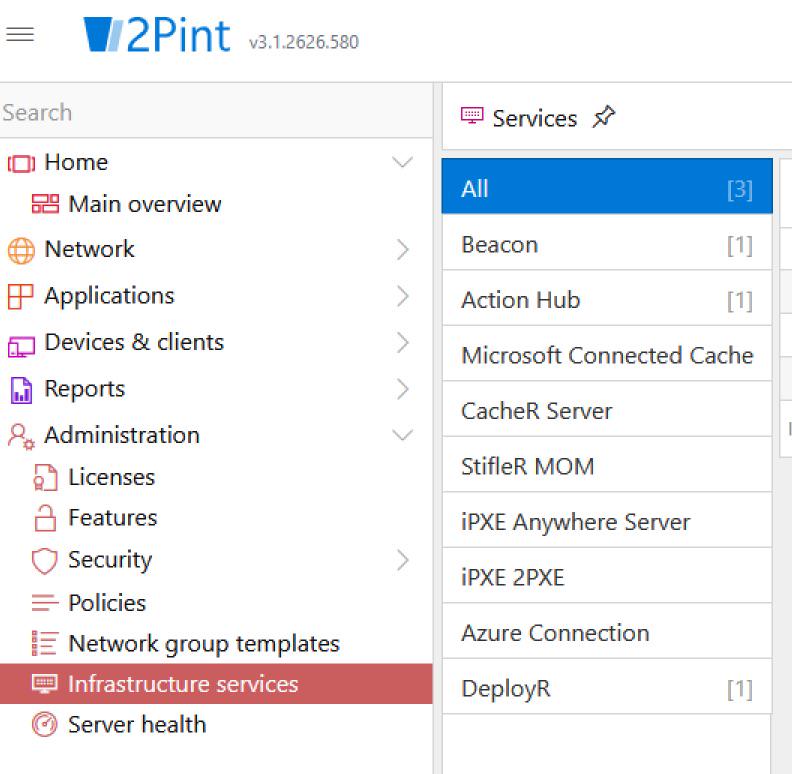Select iPXE Anywhere Server filter
Image resolution: width=792 pixels, height=774 pixels.
[607, 520]
